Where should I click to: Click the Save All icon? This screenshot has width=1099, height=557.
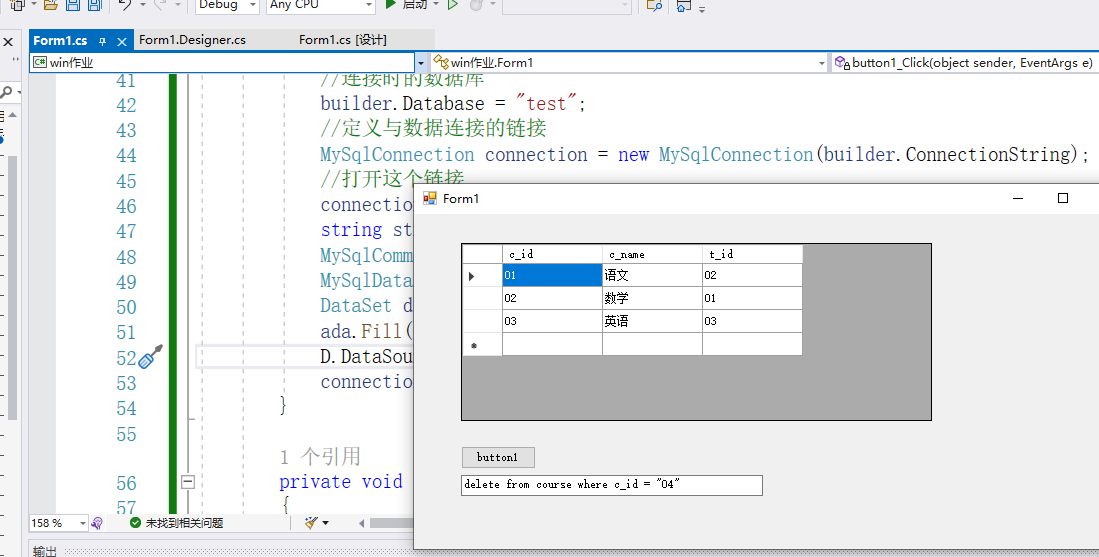pos(94,5)
